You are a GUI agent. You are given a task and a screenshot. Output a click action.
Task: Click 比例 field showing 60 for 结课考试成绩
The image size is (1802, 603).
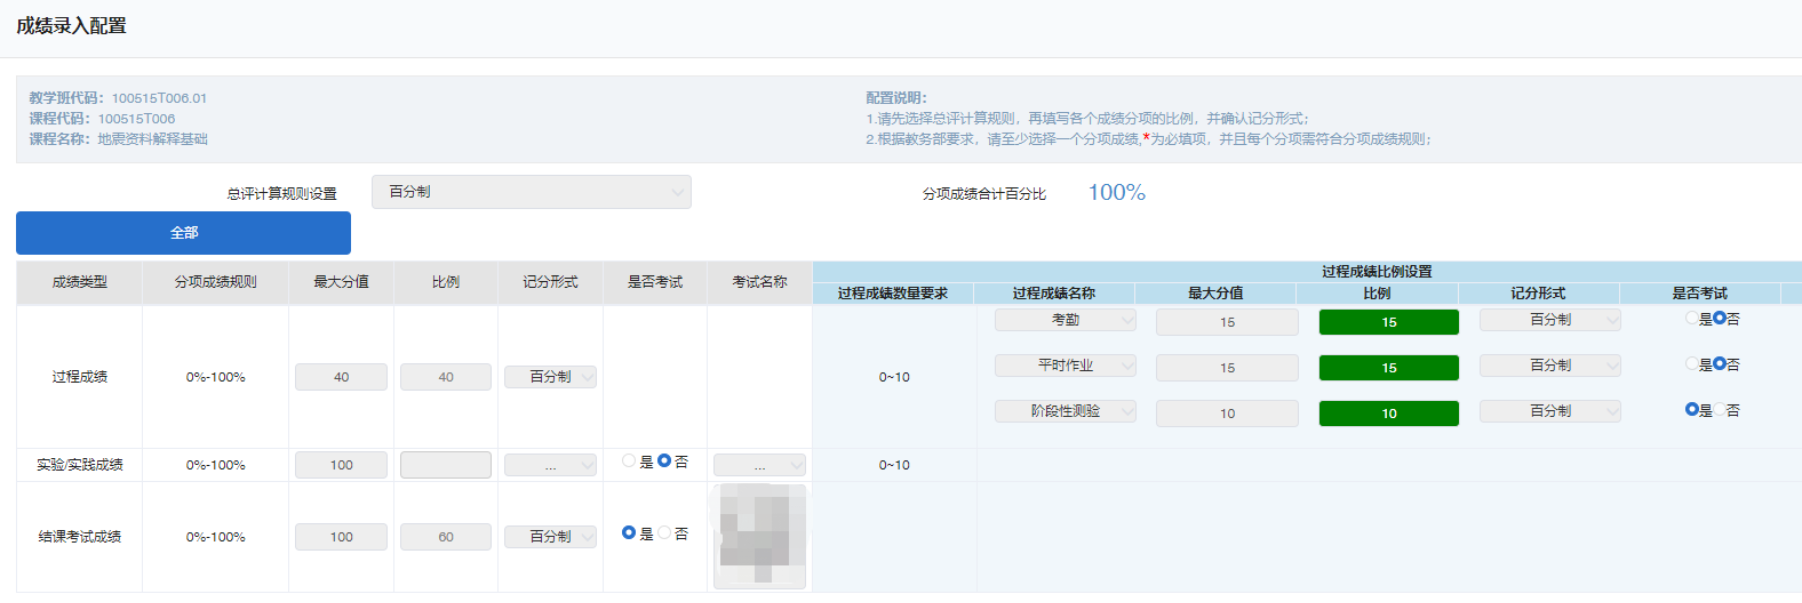coord(445,537)
